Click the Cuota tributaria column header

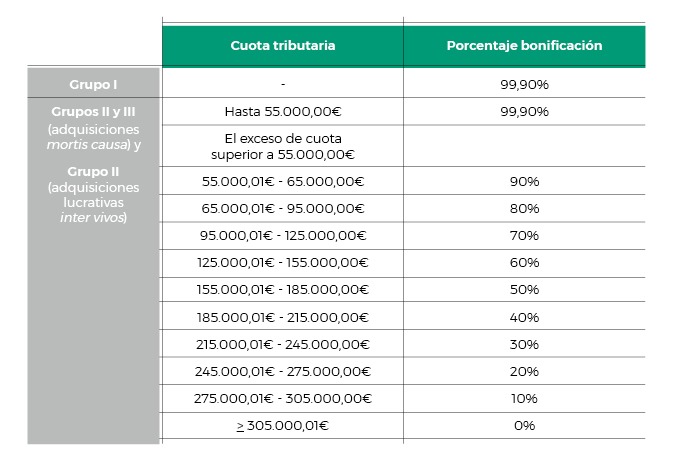click(282, 46)
